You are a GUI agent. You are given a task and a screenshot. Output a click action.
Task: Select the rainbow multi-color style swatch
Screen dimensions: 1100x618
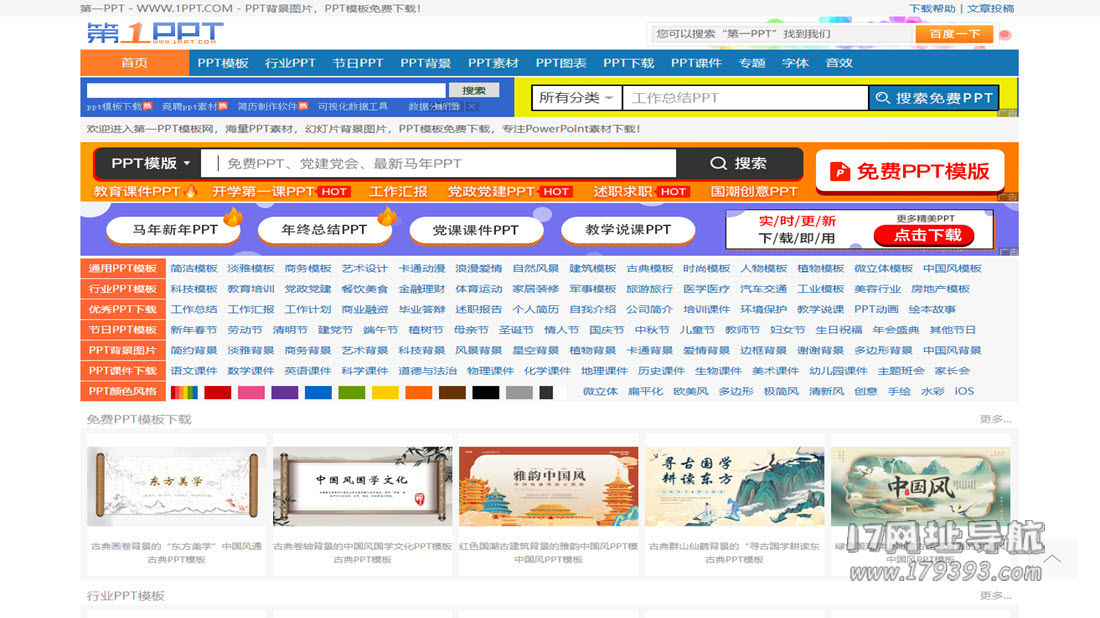[184, 392]
